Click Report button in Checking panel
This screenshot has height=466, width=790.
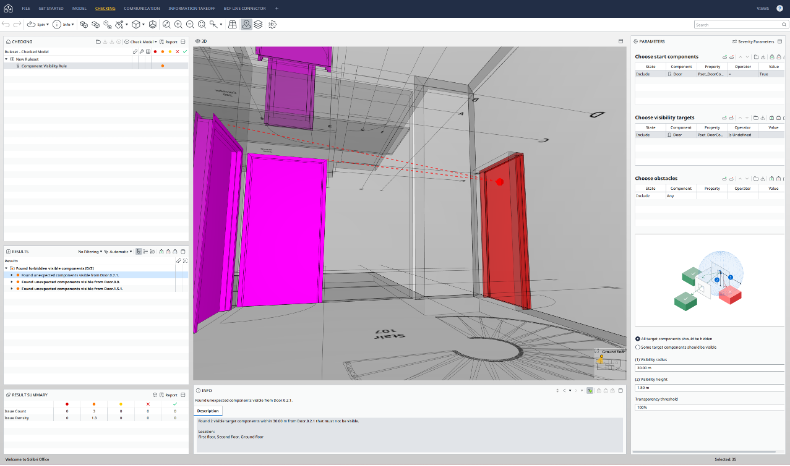click(x=169, y=41)
